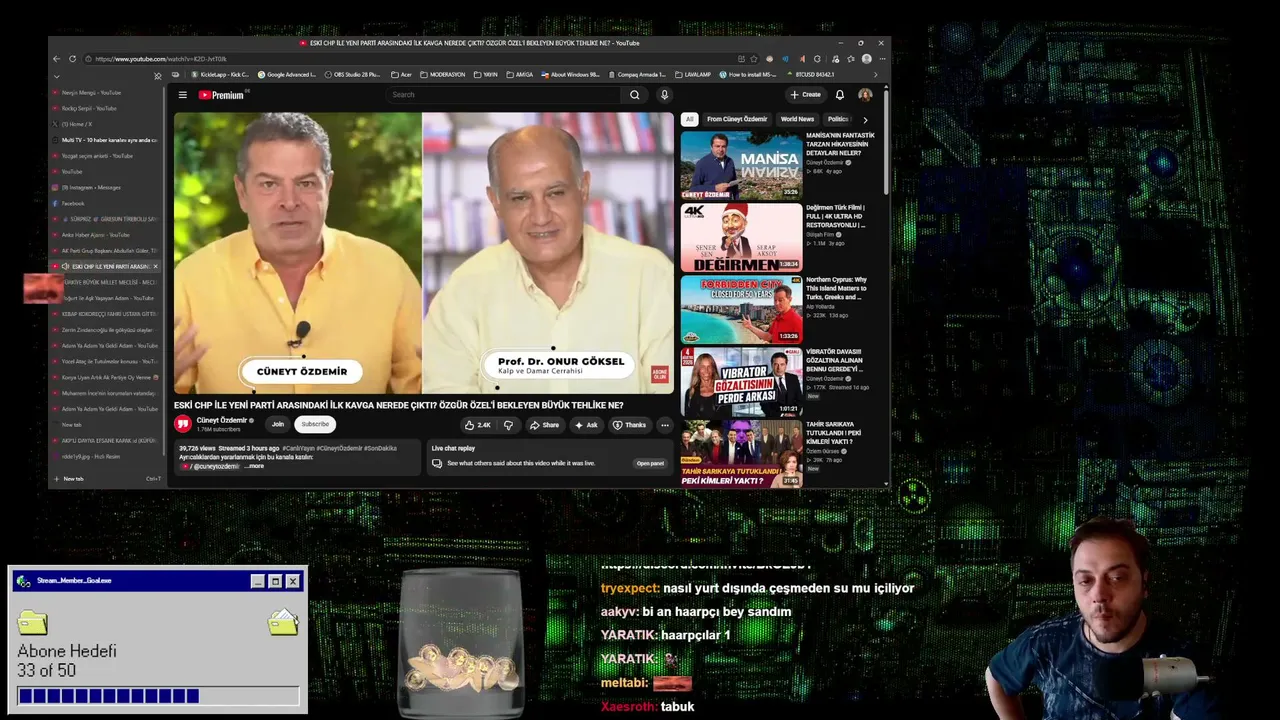Click the site info icon in address bar
1280x720 pixels.
(88, 59)
